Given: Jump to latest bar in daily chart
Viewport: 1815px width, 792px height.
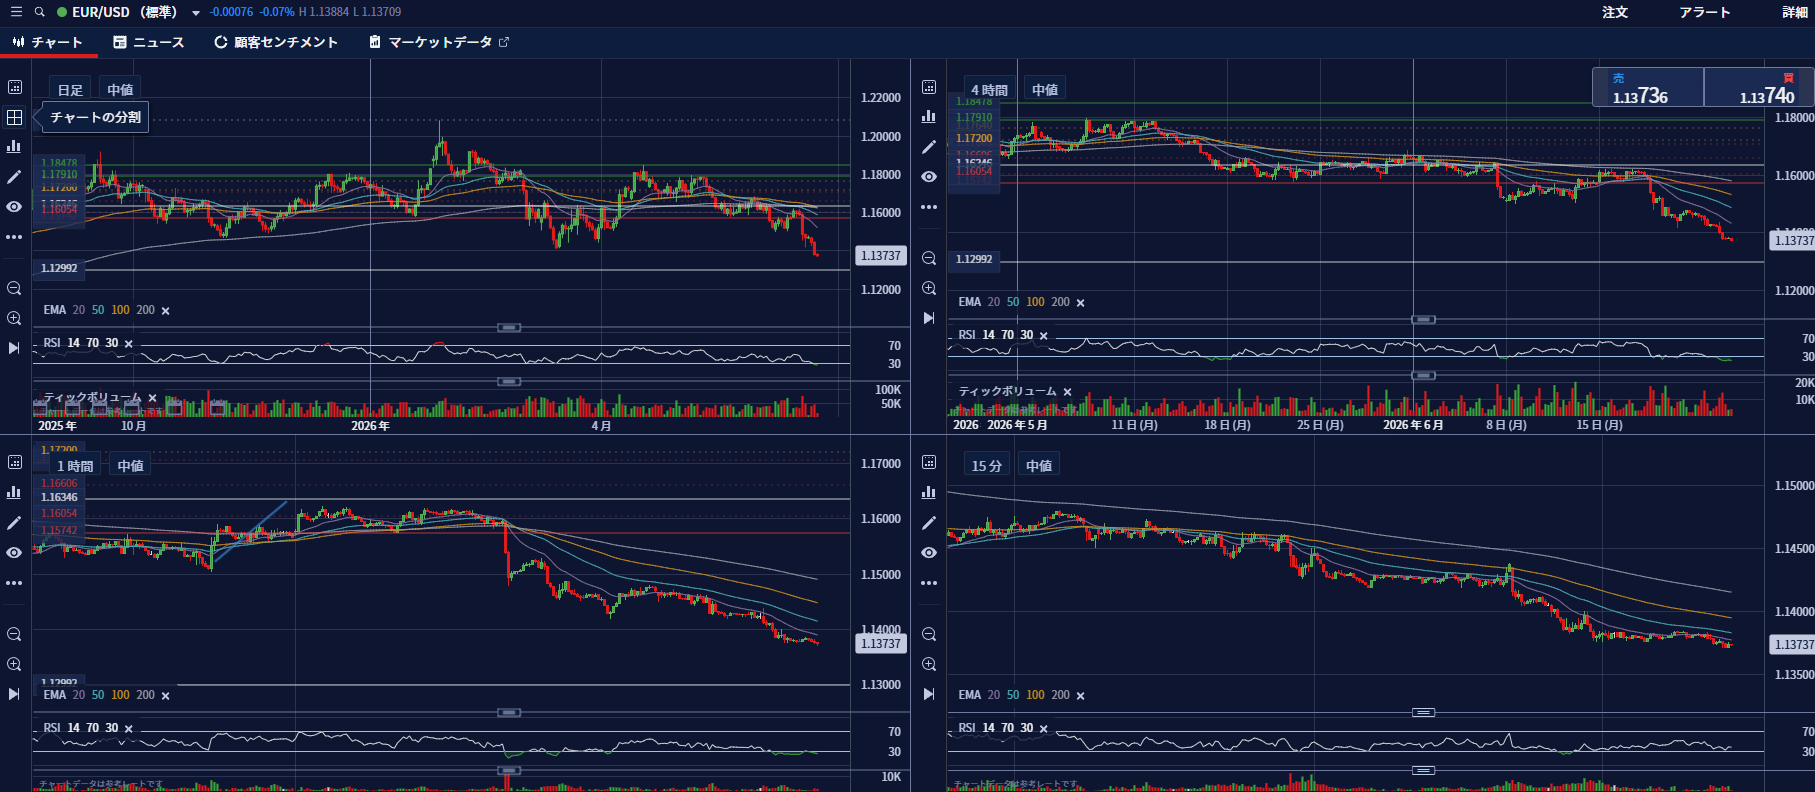Looking at the screenshot, I should coord(14,348).
